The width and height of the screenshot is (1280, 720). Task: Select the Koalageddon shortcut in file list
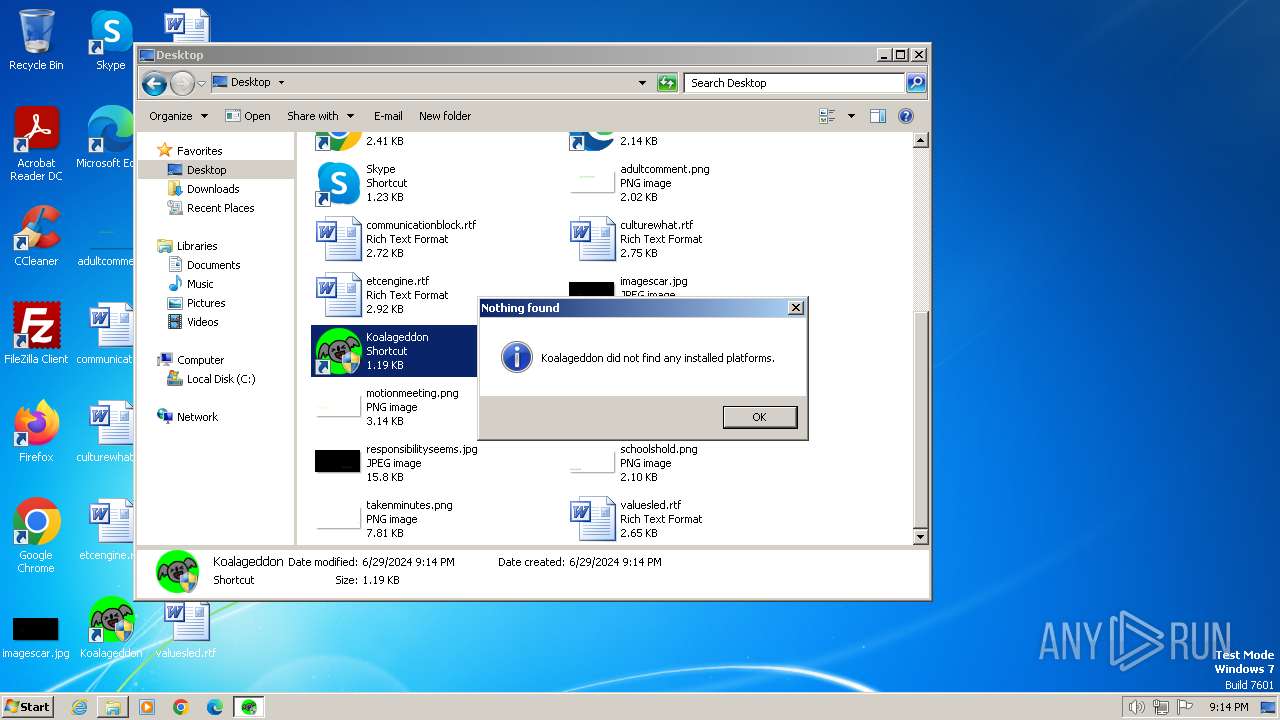pos(395,351)
